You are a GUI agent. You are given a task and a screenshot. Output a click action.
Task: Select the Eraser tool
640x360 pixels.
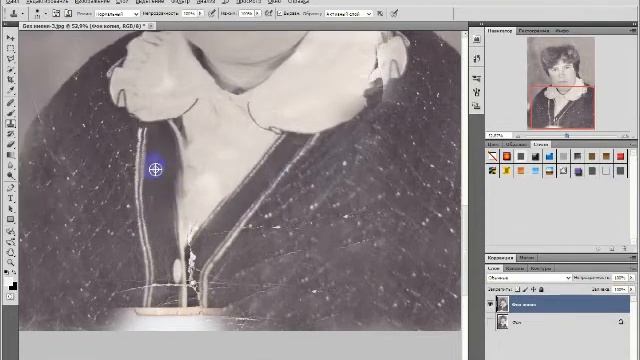click(x=11, y=144)
